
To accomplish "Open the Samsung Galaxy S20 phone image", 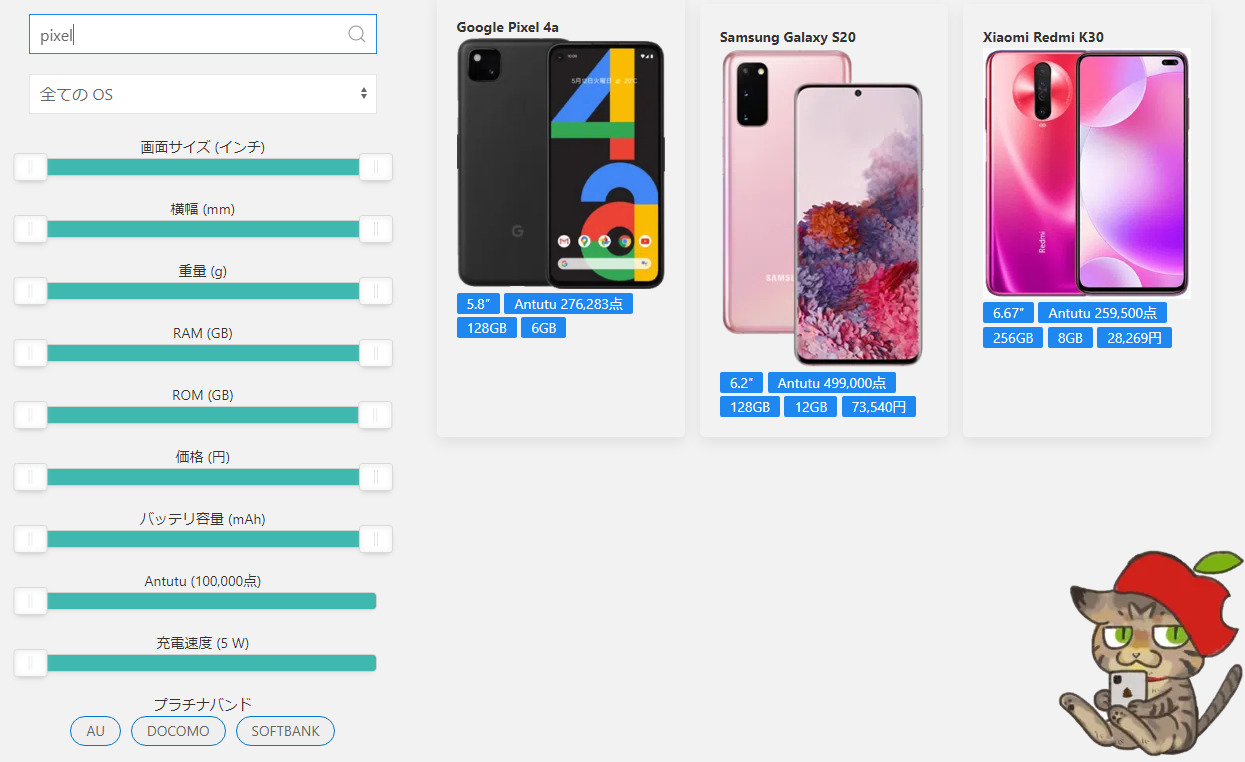I will 822,208.
